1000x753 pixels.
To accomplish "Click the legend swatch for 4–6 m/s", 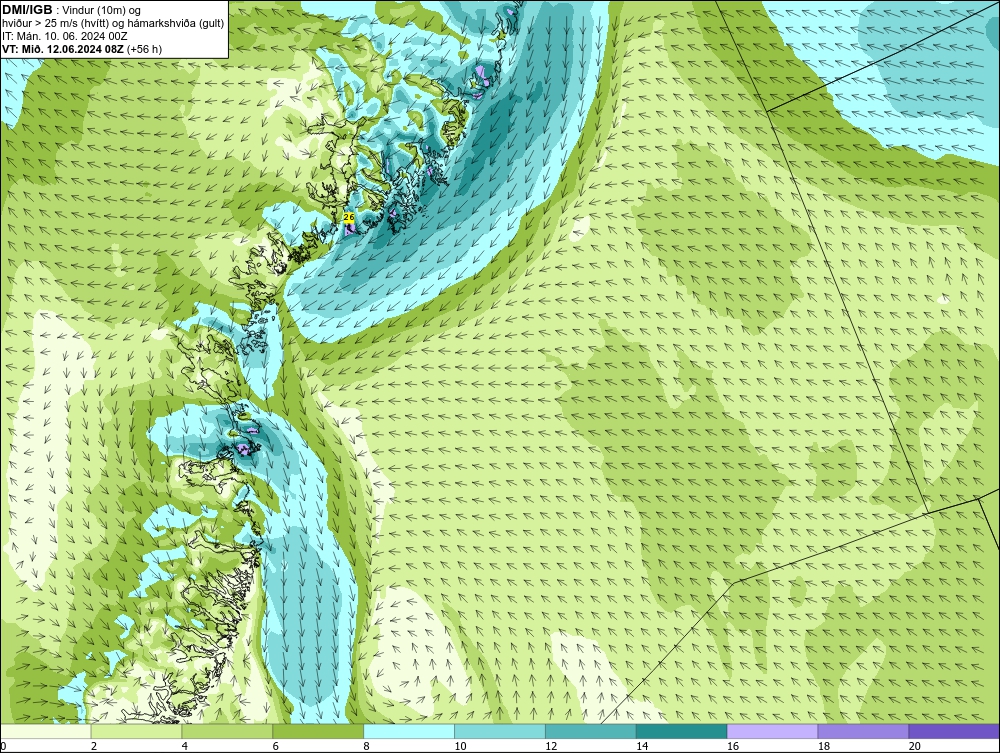I will click(x=227, y=731).
